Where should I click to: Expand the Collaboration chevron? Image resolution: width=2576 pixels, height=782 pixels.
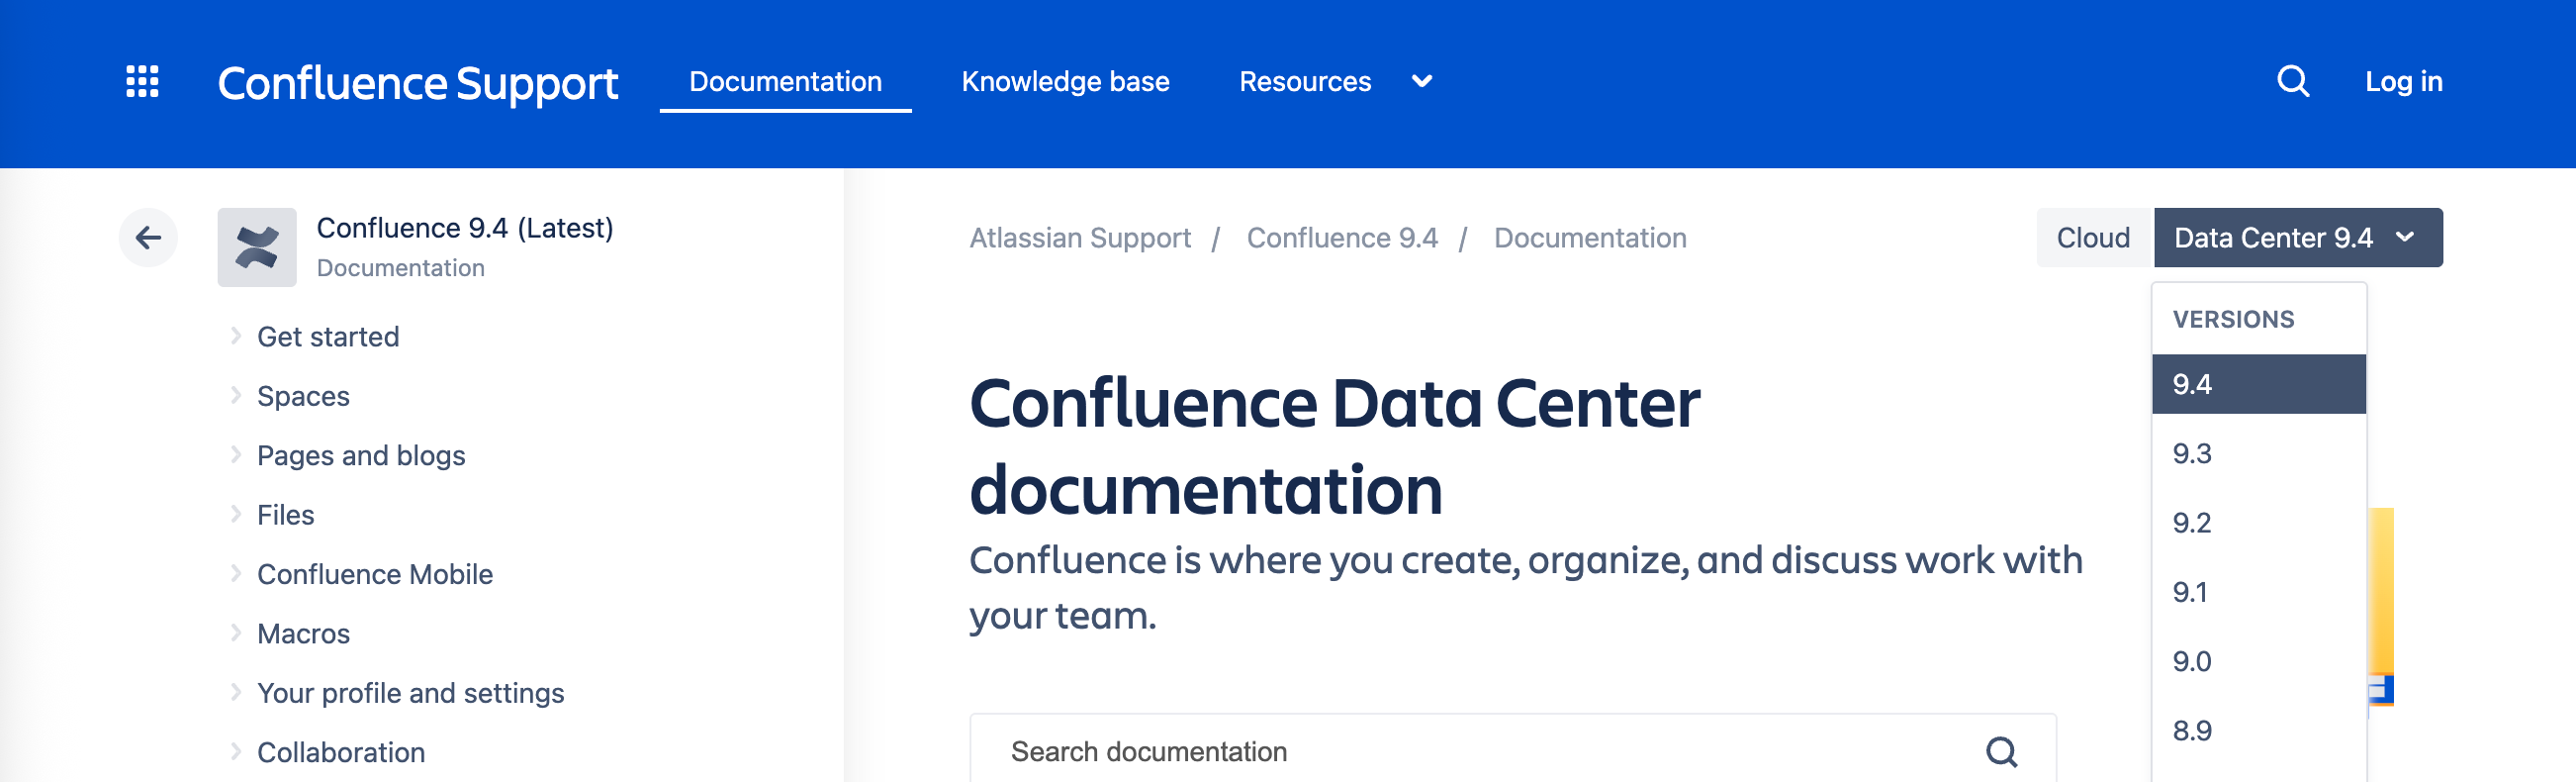click(236, 751)
